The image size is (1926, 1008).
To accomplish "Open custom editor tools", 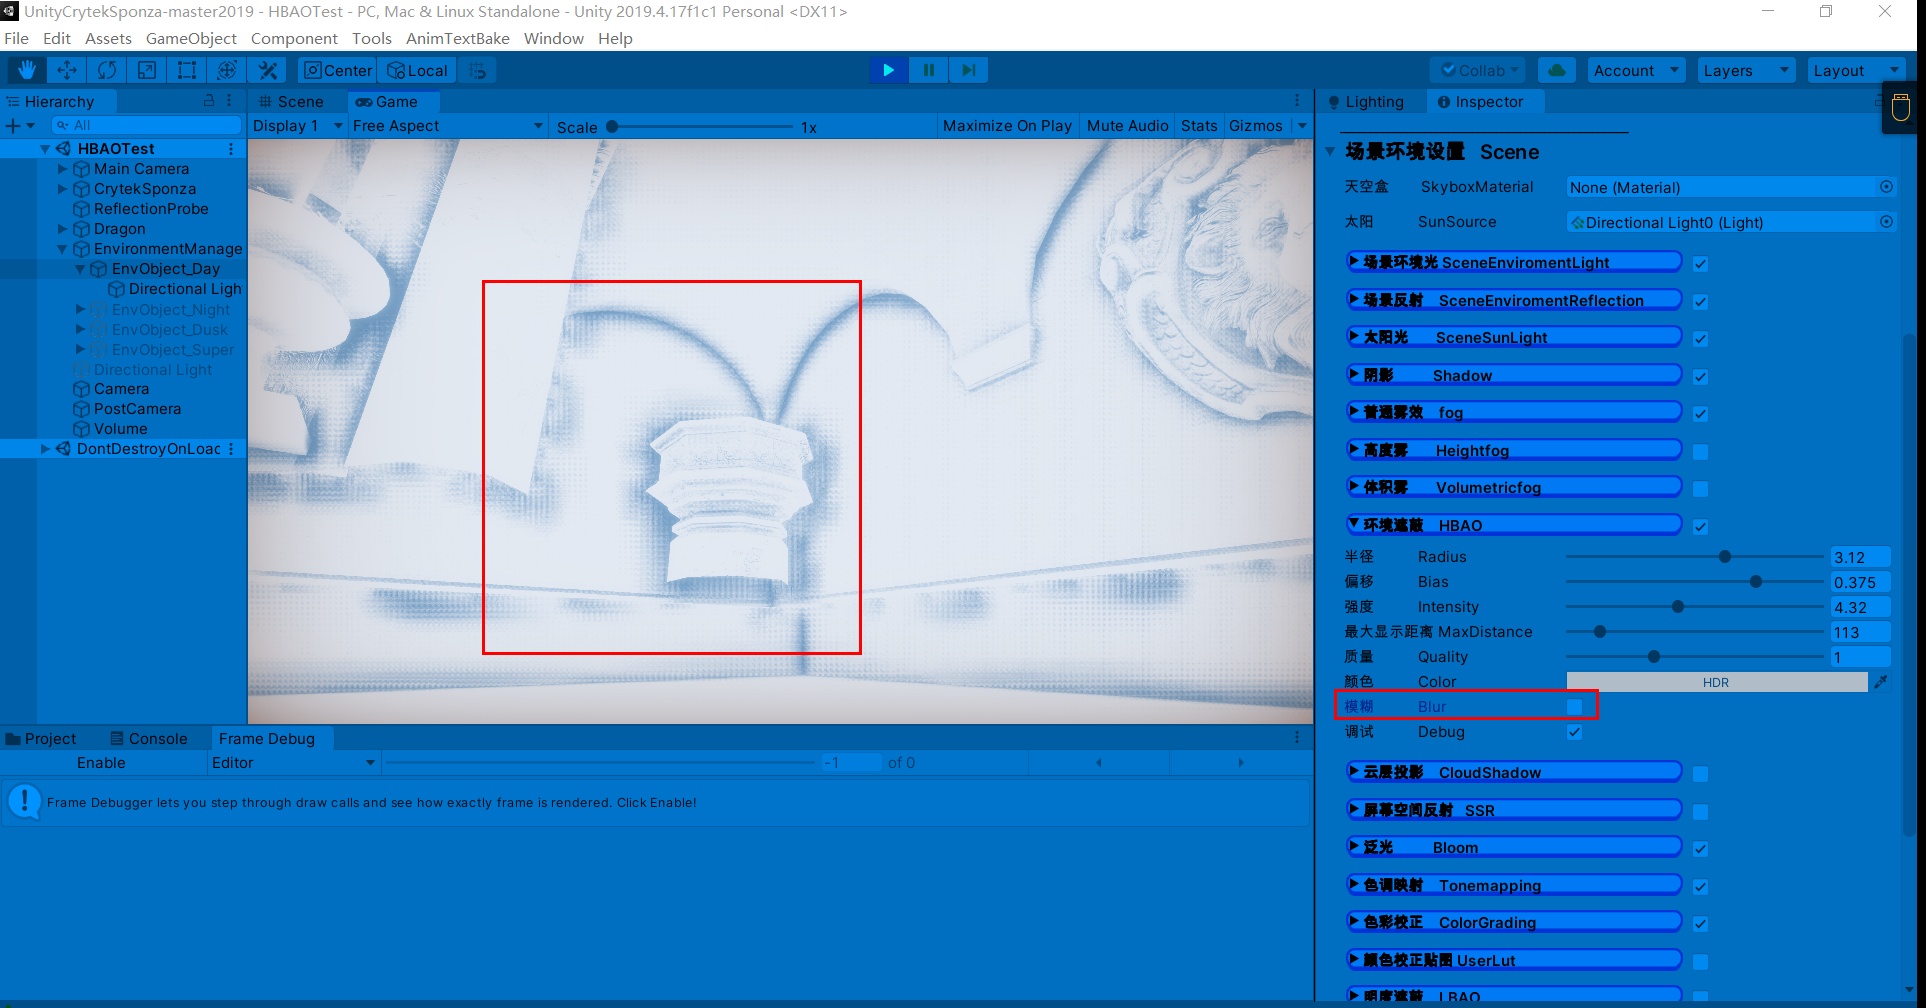I will pyautogui.click(x=267, y=70).
